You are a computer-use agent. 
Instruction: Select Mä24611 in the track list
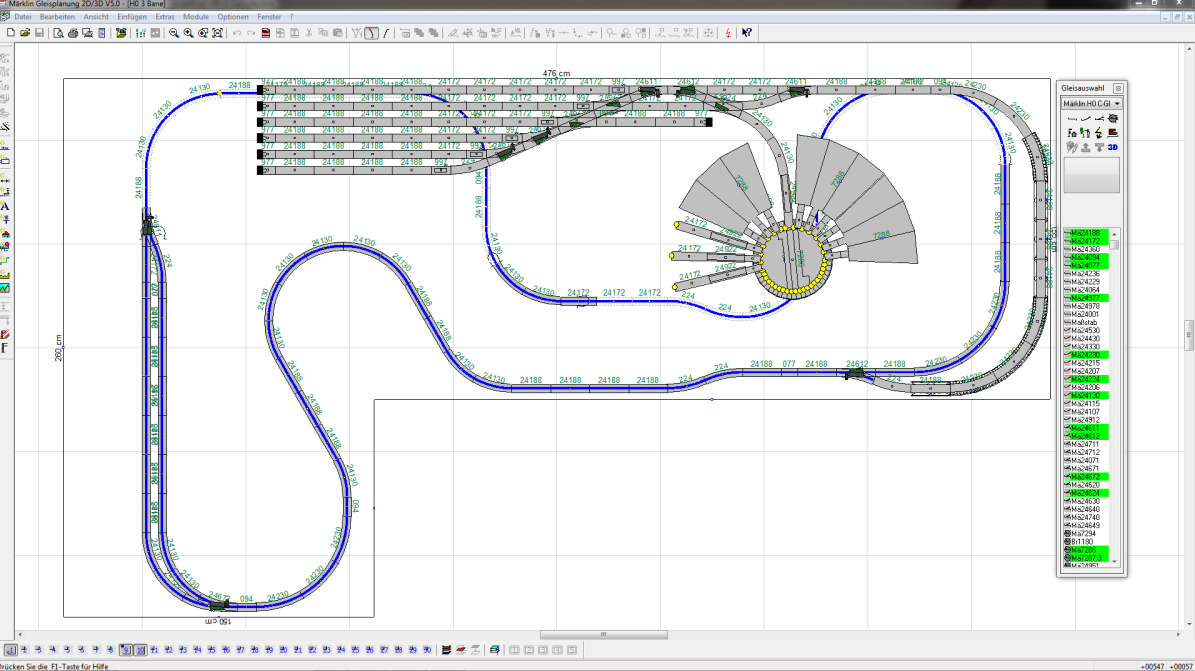point(1086,429)
